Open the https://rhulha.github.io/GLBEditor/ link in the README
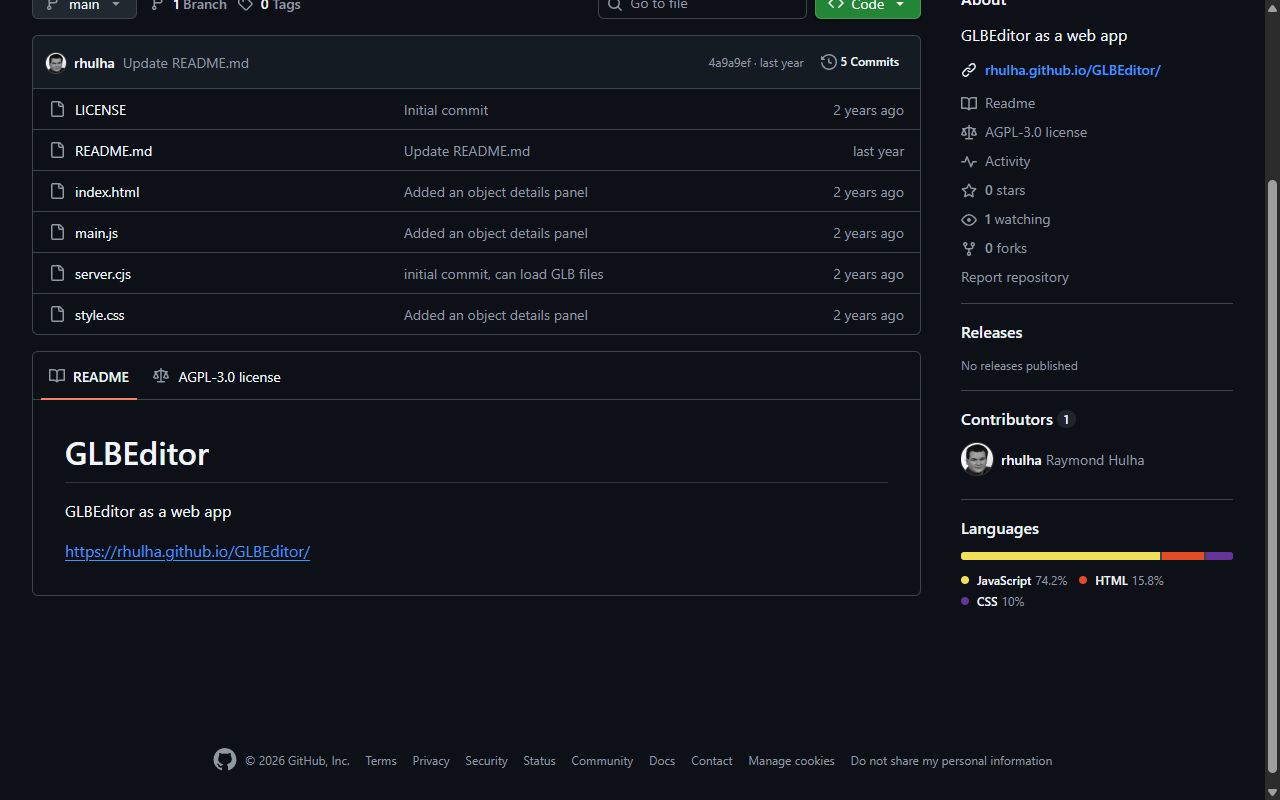 (187, 552)
